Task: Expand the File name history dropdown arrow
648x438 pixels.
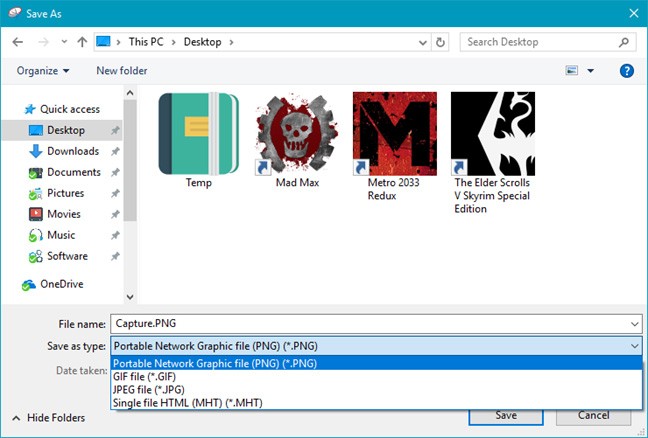Action: pos(634,324)
